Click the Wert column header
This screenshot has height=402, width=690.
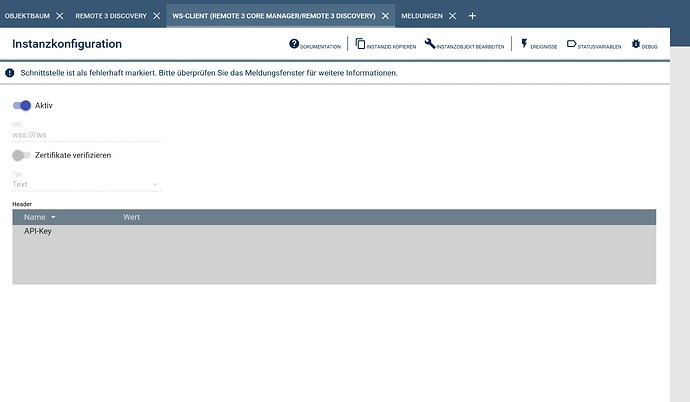(130, 217)
